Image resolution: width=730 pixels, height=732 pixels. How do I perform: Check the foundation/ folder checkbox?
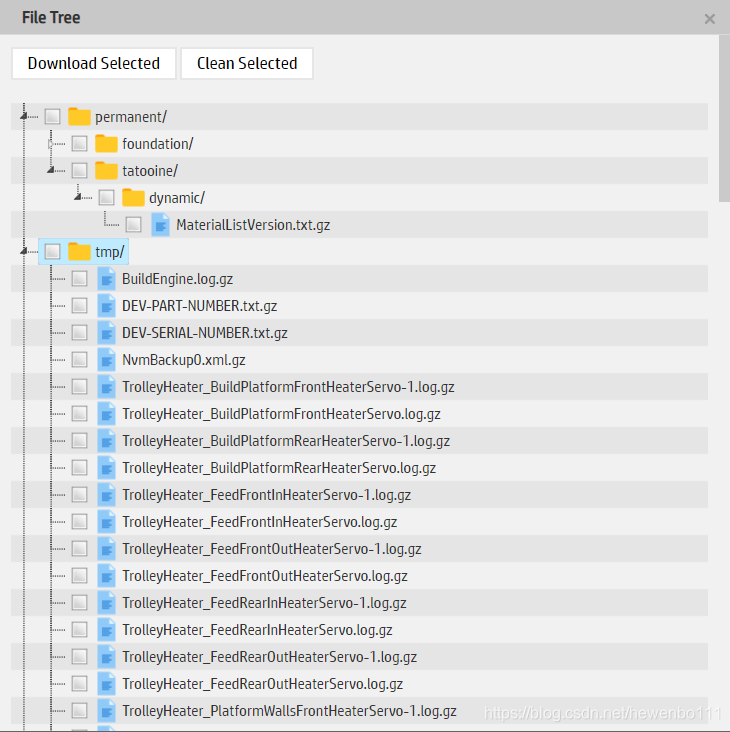click(79, 144)
